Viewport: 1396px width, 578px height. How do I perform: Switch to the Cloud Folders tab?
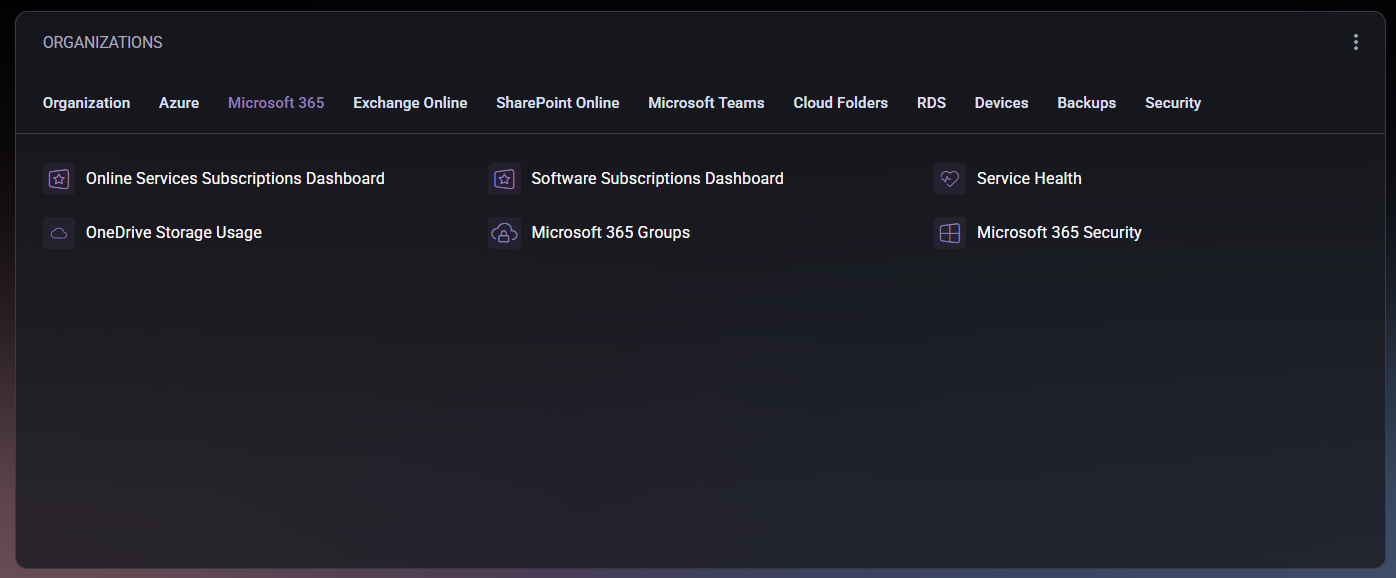tap(840, 103)
